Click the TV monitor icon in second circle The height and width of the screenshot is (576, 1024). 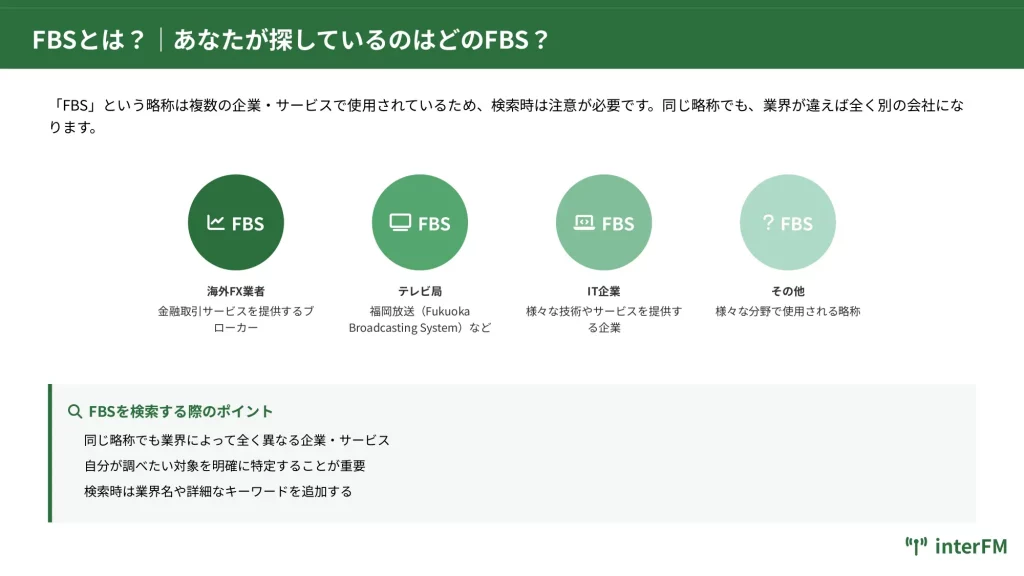tap(400, 223)
